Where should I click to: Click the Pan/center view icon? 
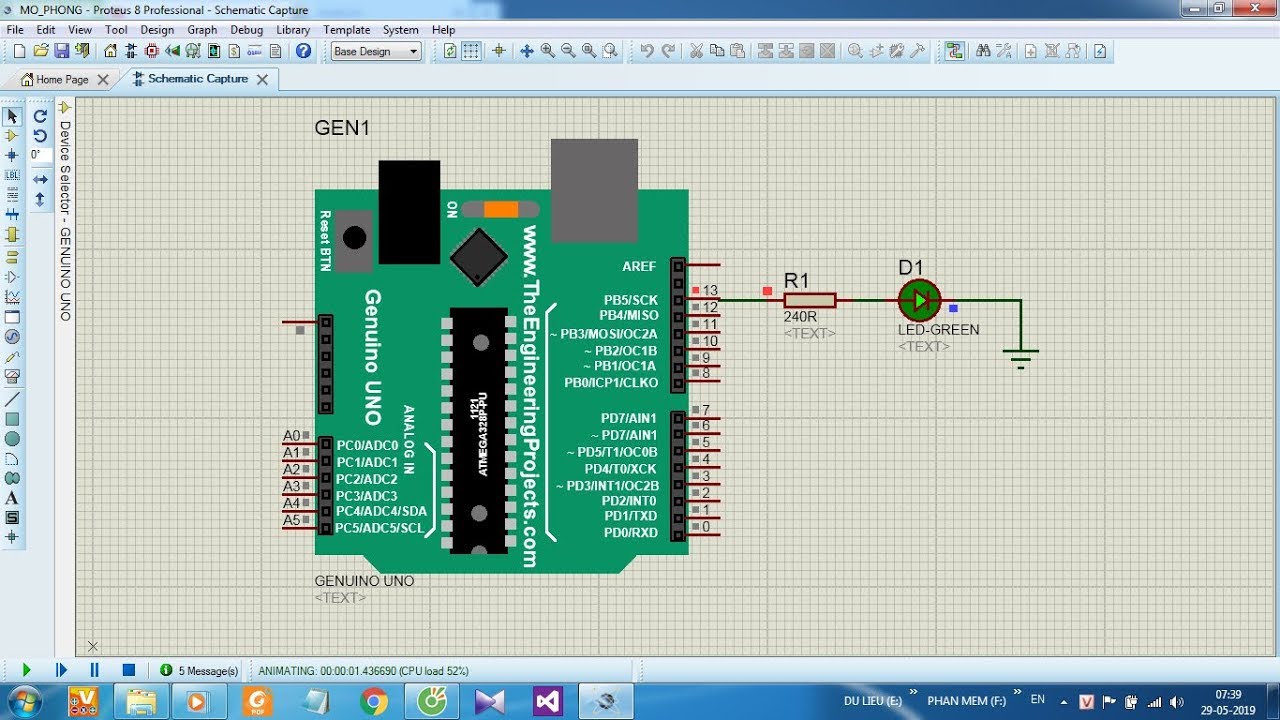(x=526, y=51)
